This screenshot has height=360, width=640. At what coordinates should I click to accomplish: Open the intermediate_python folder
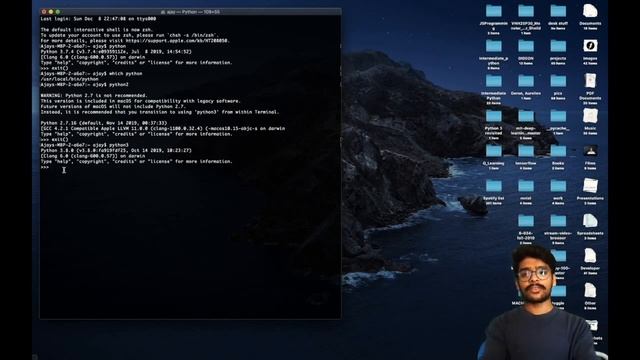click(493, 46)
